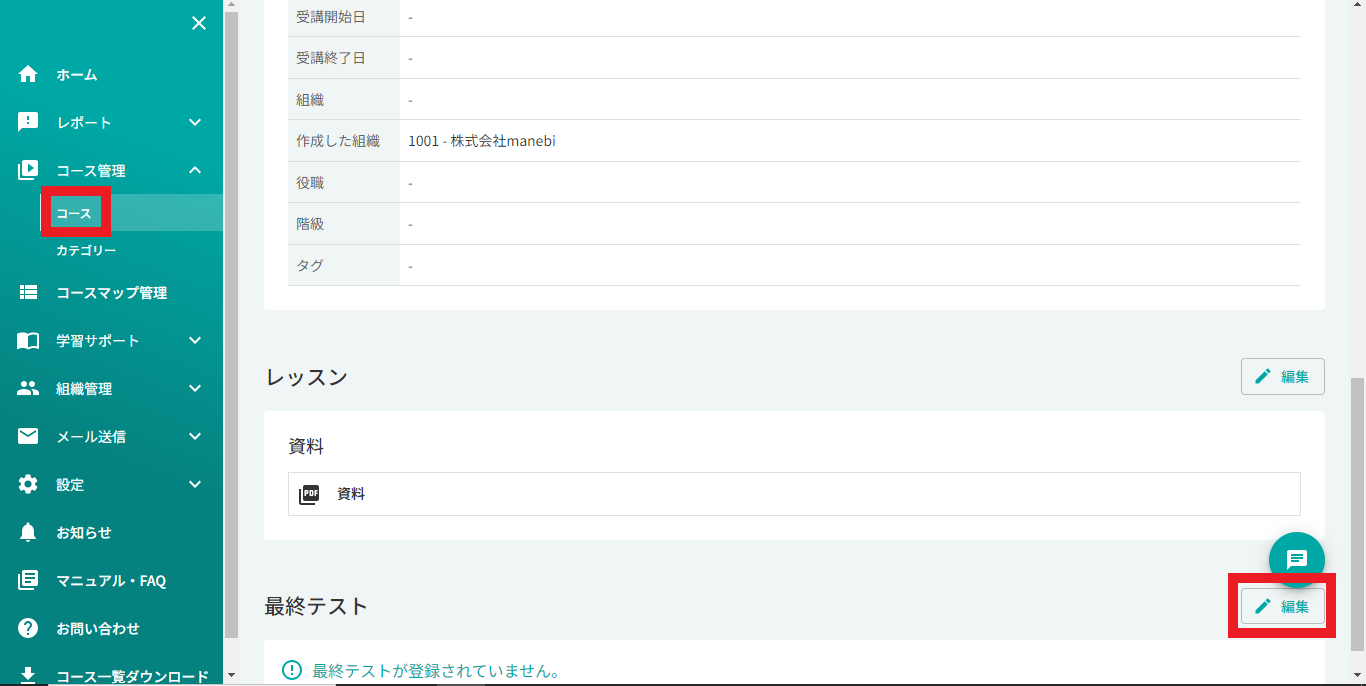Click the 組織管理 people icon
Screen dimensions: 1366x686
(x=28, y=389)
